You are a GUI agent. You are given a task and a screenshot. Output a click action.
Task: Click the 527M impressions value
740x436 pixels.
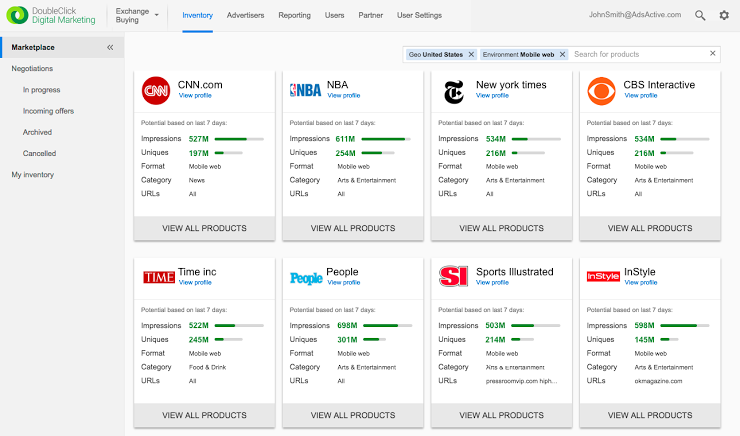pyautogui.click(x=199, y=139)
